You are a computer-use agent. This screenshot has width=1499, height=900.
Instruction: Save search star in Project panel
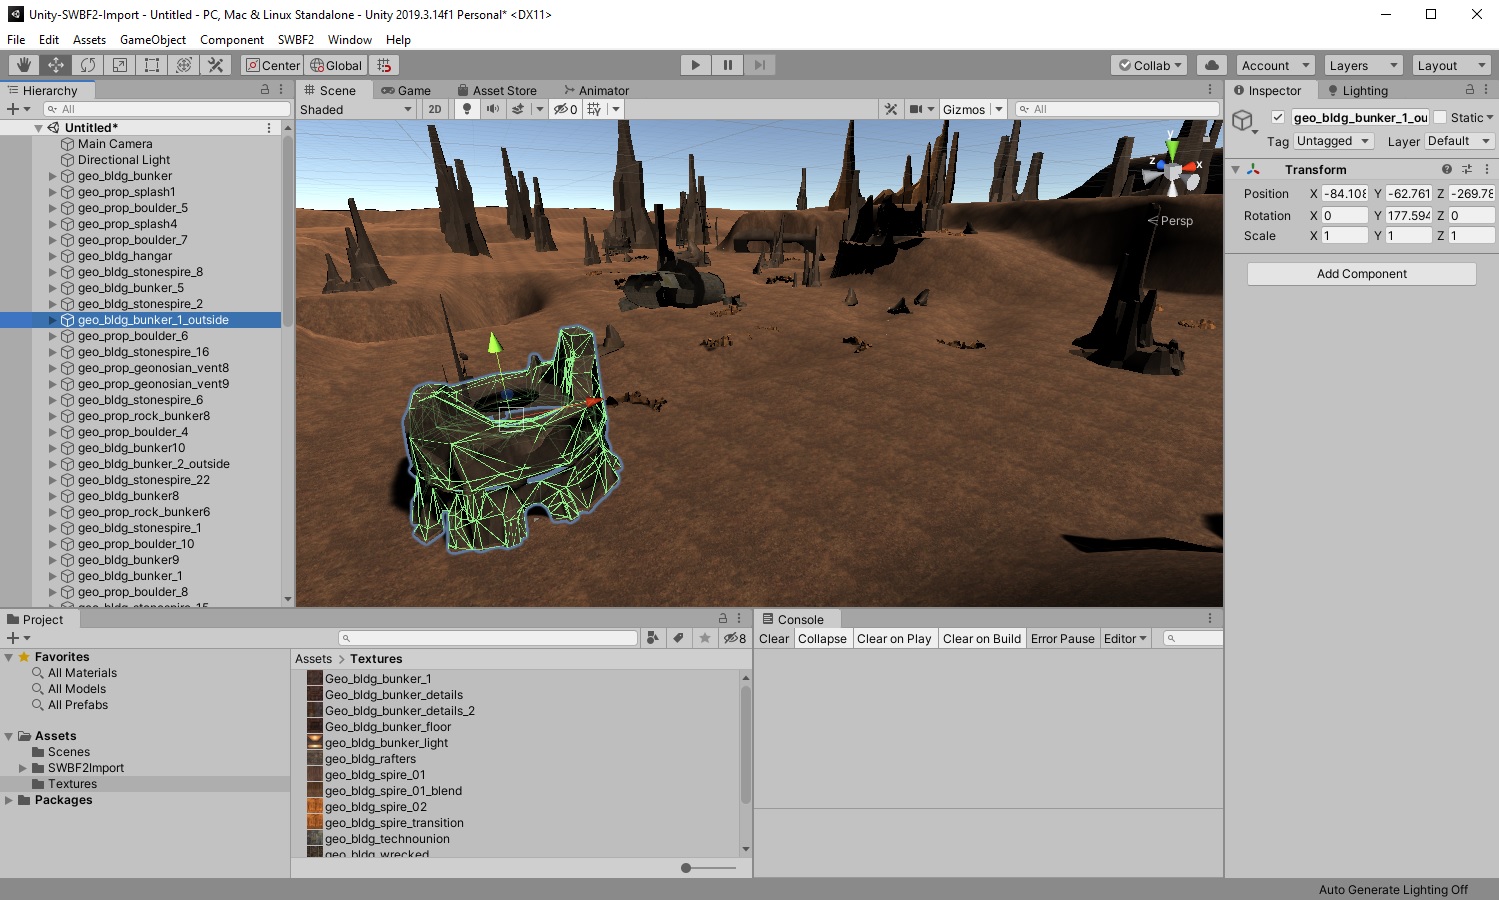(x=705, y=638)
